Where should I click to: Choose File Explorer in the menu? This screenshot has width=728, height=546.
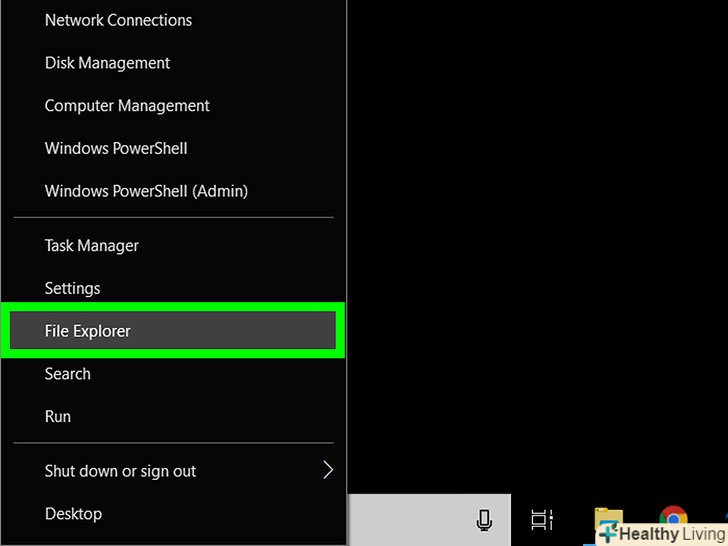pos(173,330)
